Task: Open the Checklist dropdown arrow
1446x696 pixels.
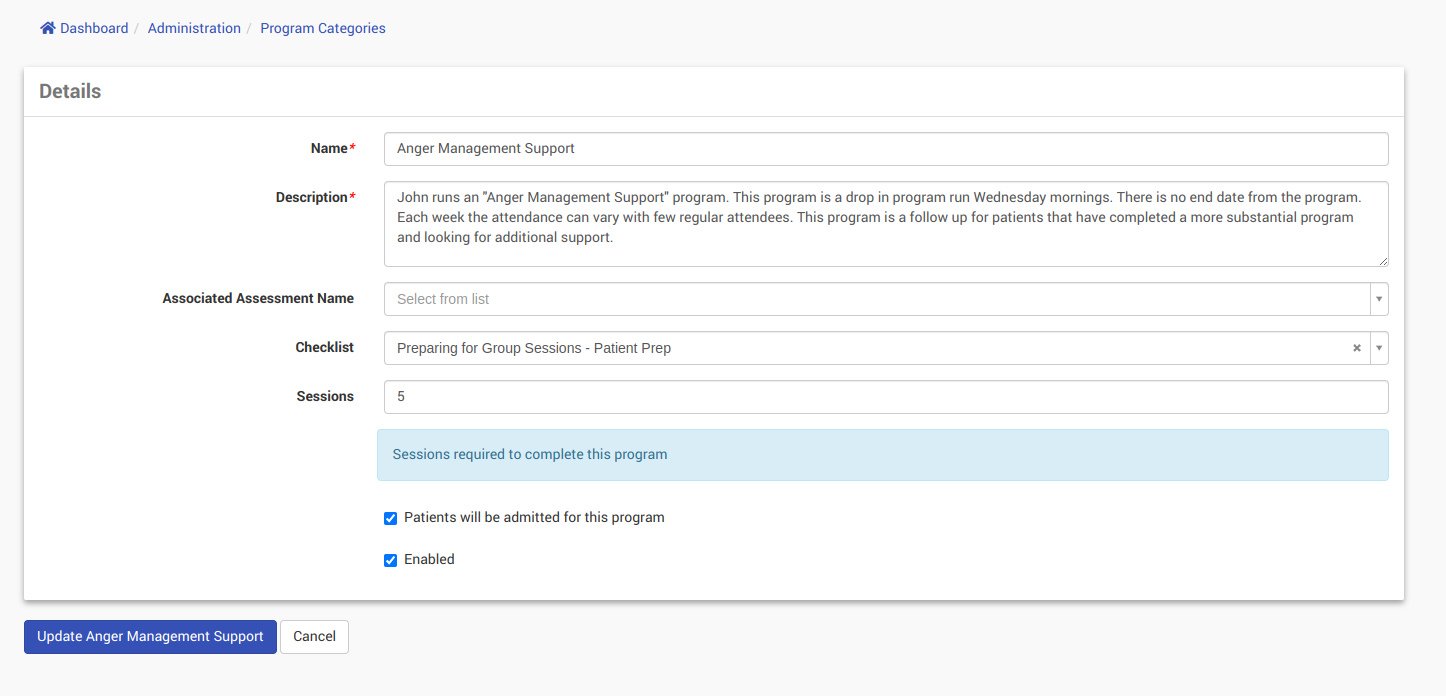Action: point(1379,348)
